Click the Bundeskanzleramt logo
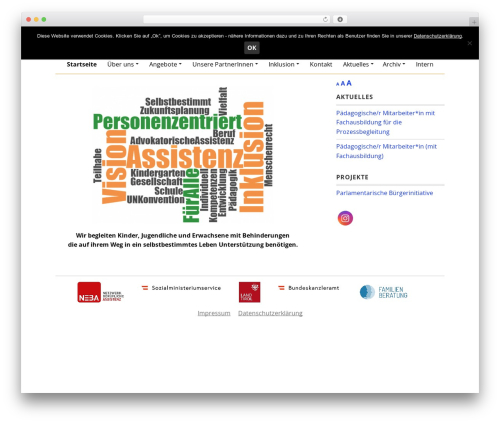This screenshot has height=423, width=500. (x=308, y=288)
